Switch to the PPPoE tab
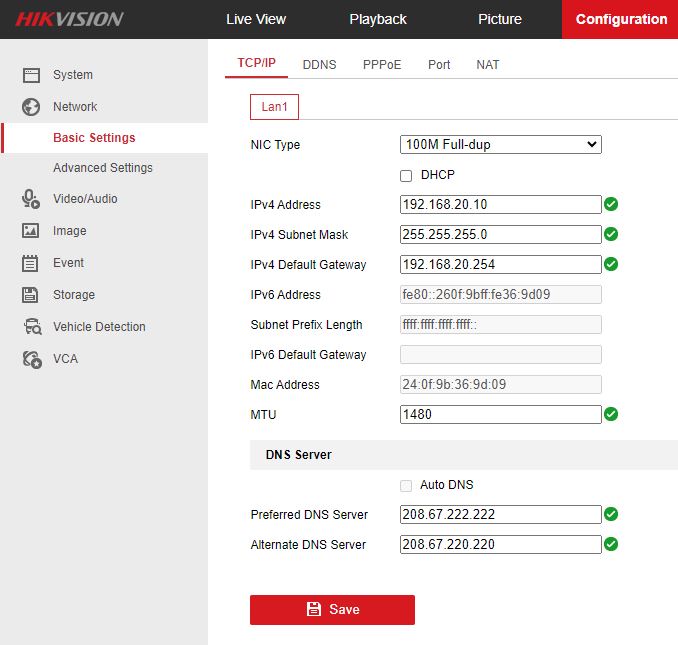The height and width of the screenshot is (645, 678). pyautogui.click(x=382, y=64)
